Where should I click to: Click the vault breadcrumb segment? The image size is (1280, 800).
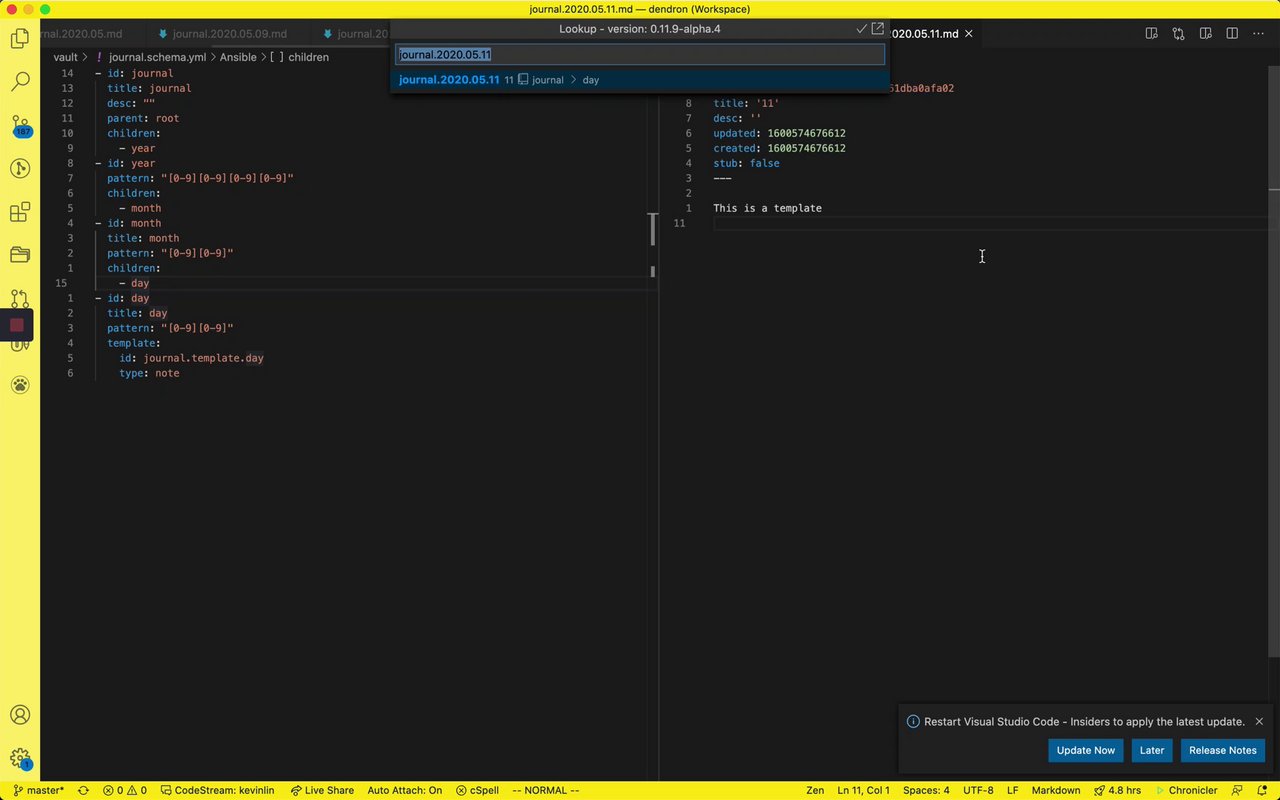coord(65,57)
